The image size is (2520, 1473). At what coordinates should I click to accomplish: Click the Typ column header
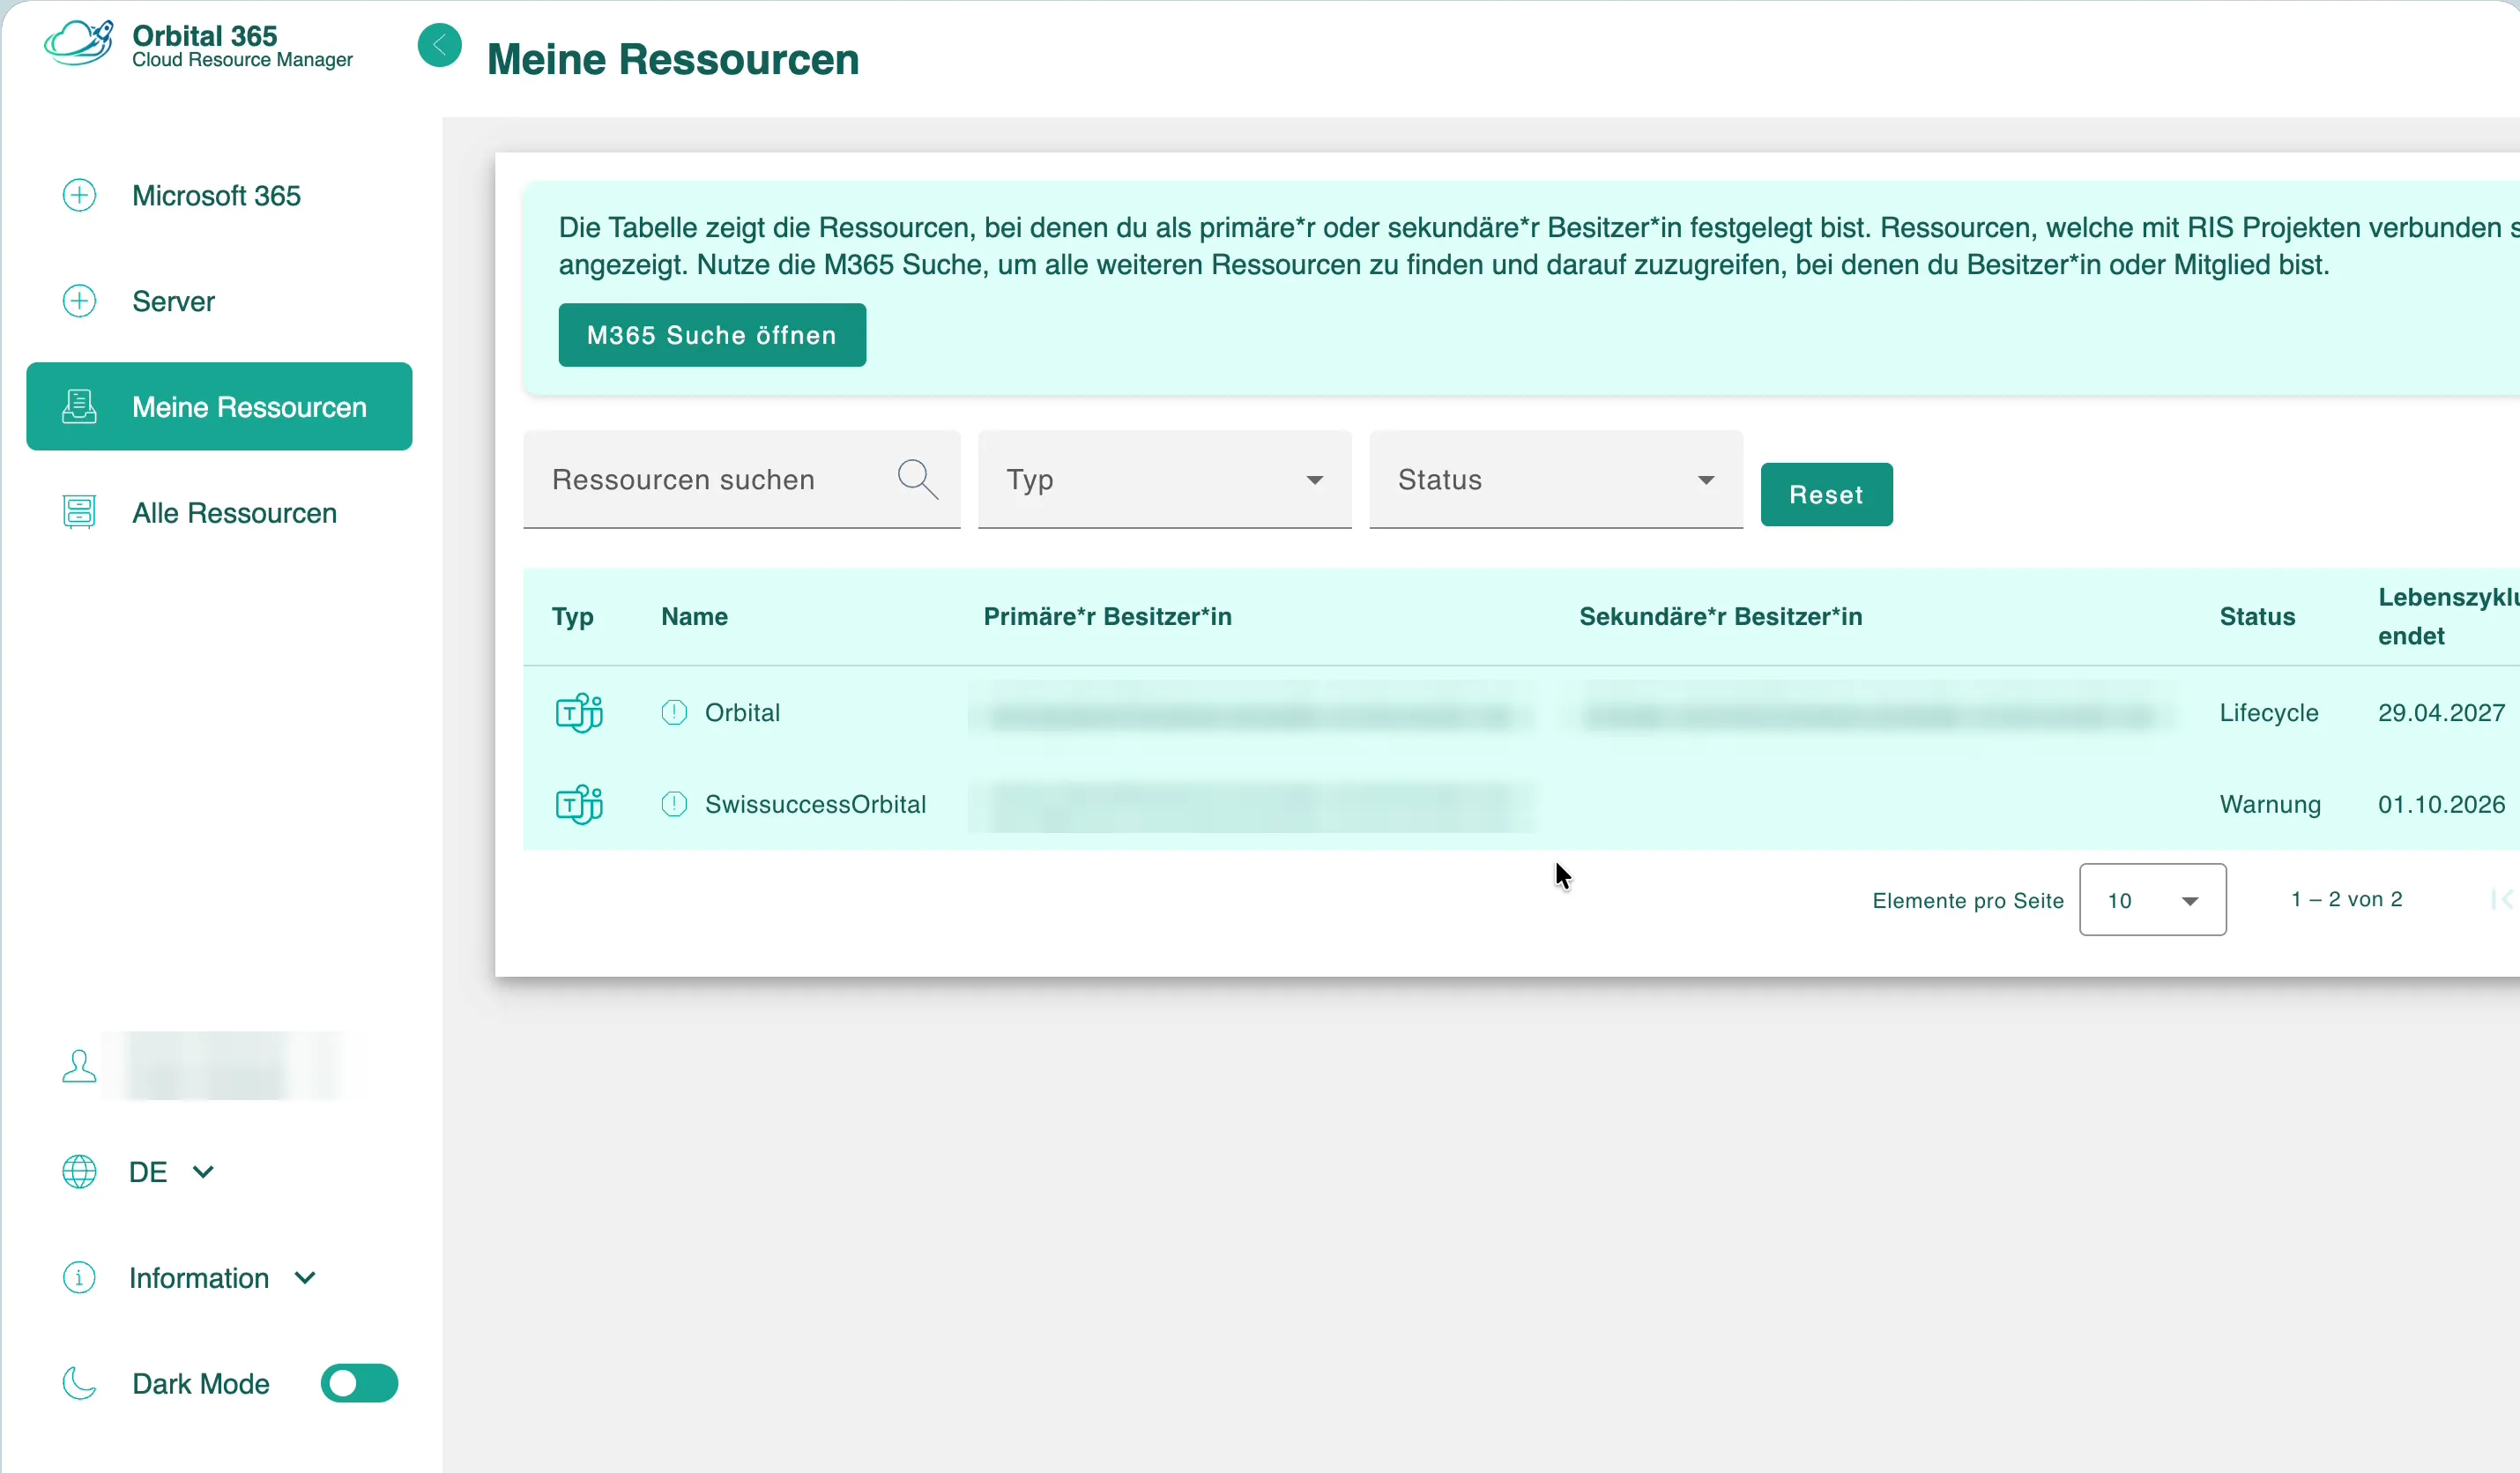(573, 617)
